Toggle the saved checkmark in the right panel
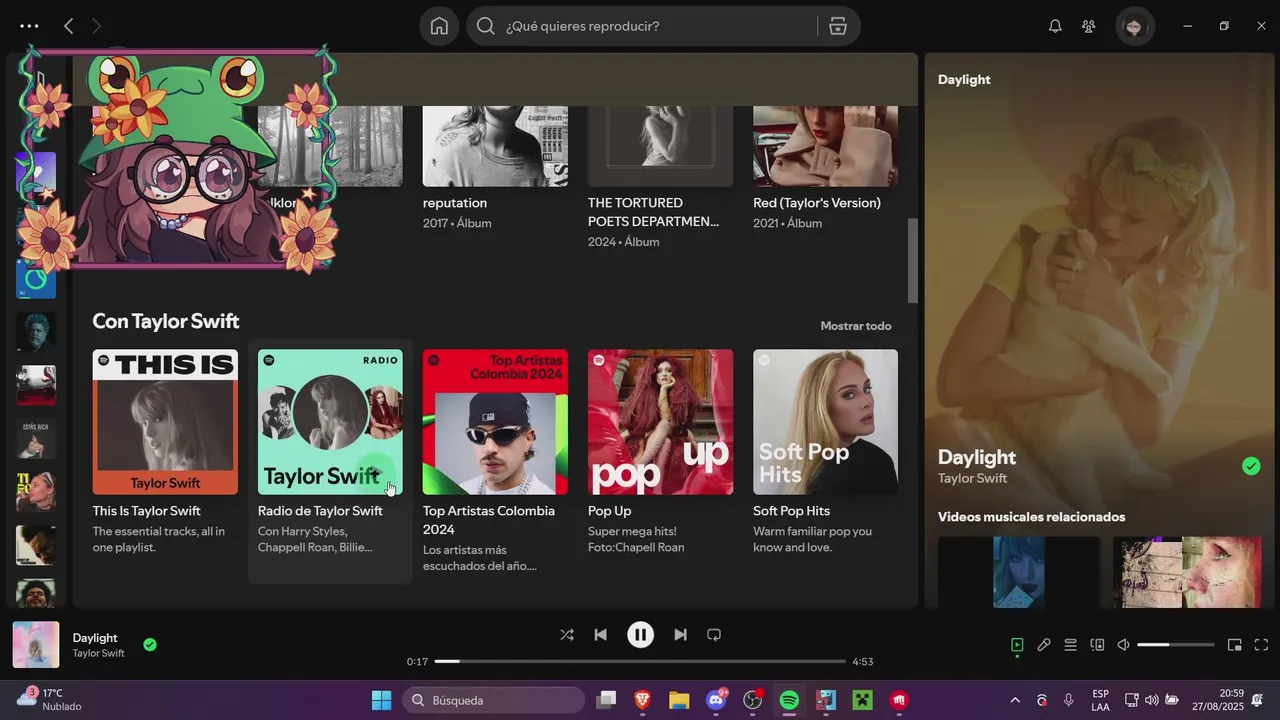This screenshot has width=1280, height=720. click(x=1251, y=466)
